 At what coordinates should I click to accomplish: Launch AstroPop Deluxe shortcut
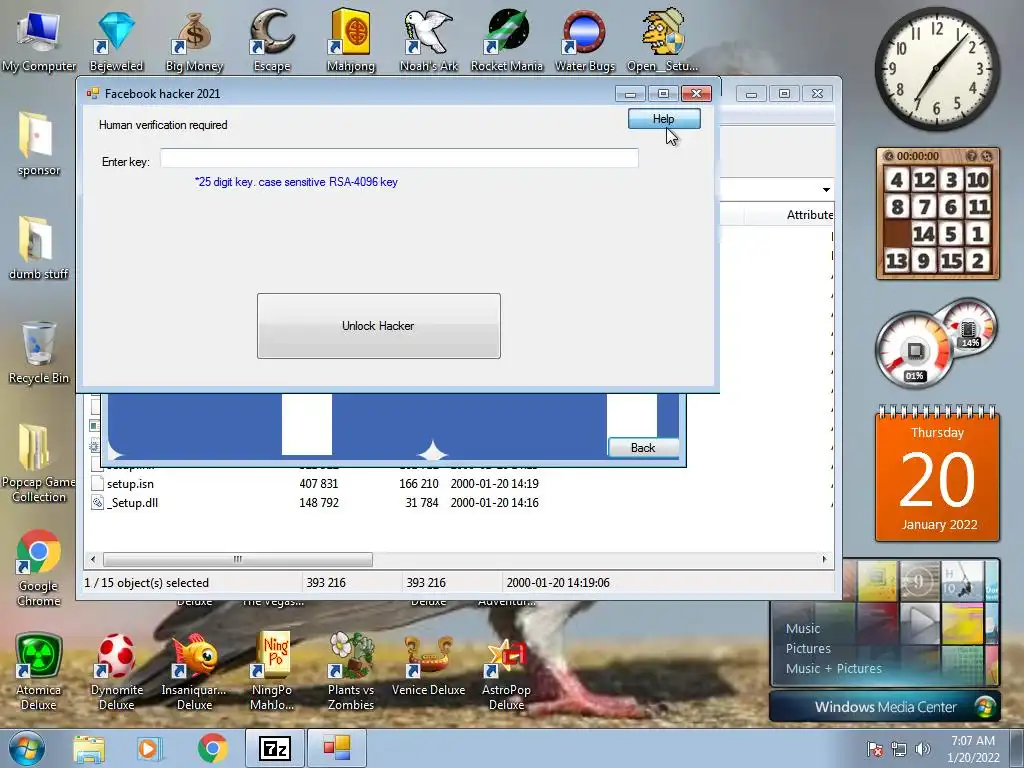[x=507, y=671]
